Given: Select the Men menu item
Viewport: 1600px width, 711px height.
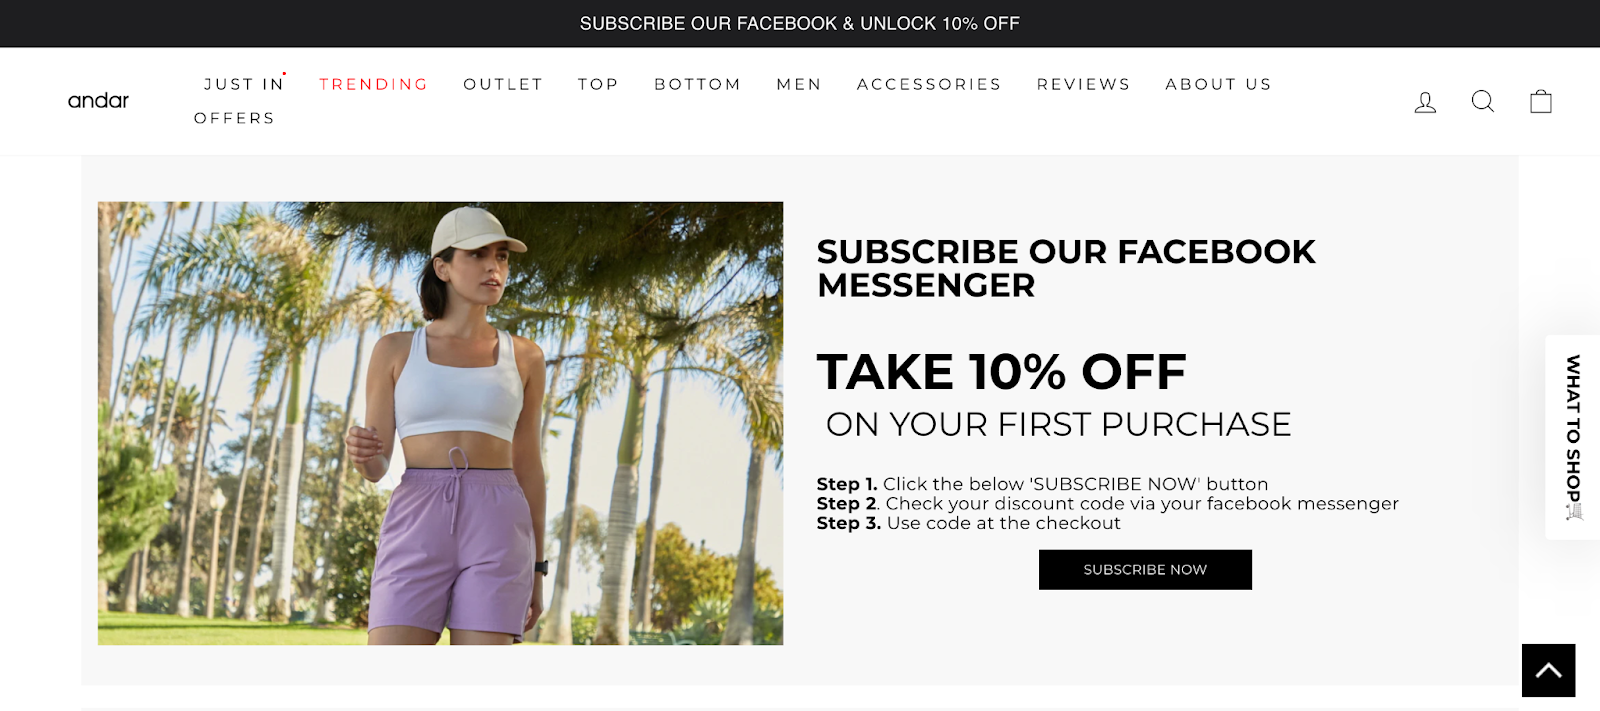Looking at the screenshot, I should coord(799,84).
